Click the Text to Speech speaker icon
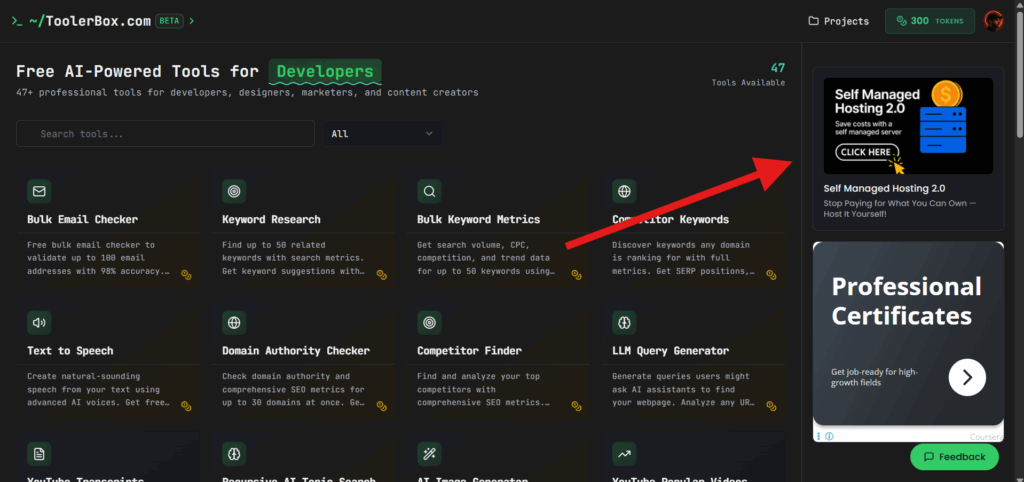 39,323
